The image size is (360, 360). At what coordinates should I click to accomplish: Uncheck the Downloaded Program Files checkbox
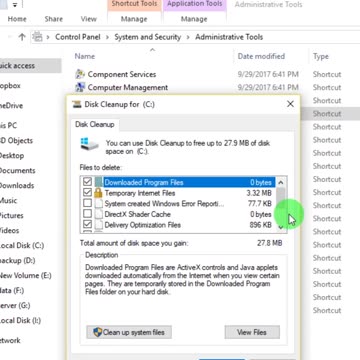point(87,182)
